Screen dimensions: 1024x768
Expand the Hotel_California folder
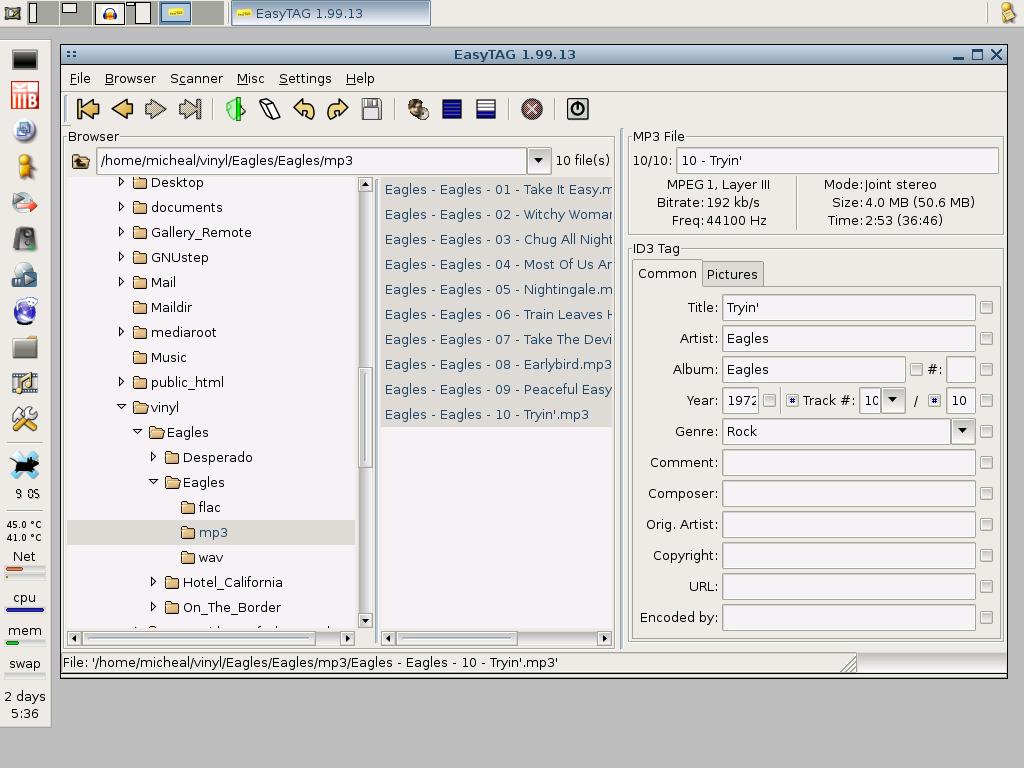click(154, 582)
